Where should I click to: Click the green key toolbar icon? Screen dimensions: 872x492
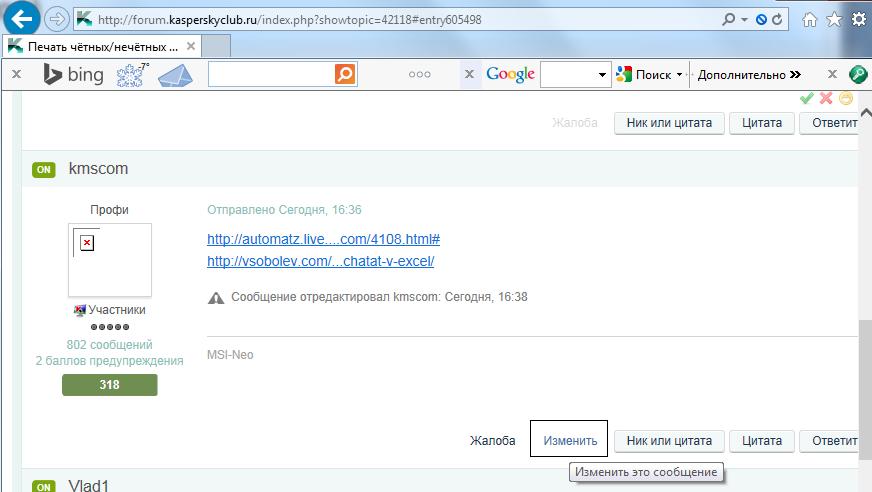(858, 74)
